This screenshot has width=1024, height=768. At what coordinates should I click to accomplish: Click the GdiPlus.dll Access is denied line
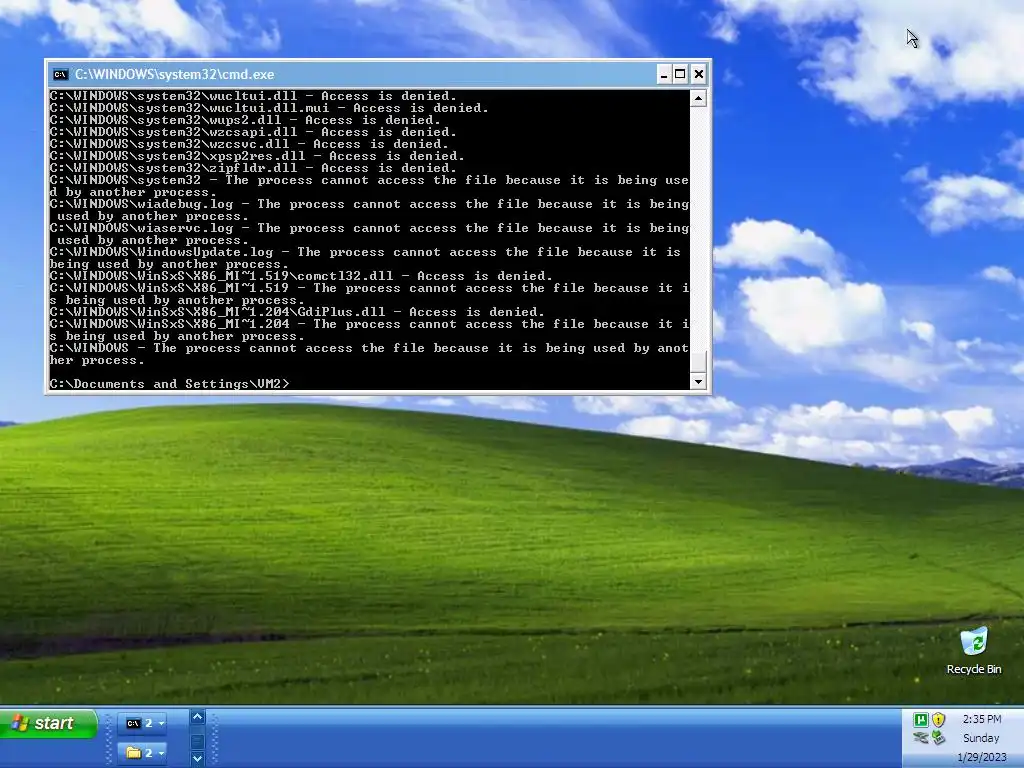pos(297,312)
